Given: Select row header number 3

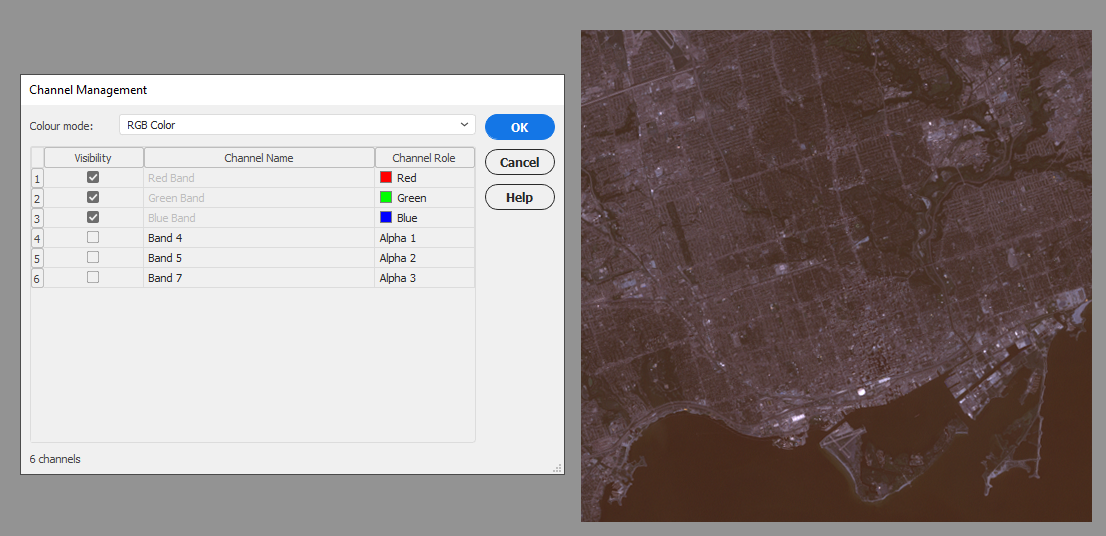Looking at the screenshot, I should click(37, 218).
